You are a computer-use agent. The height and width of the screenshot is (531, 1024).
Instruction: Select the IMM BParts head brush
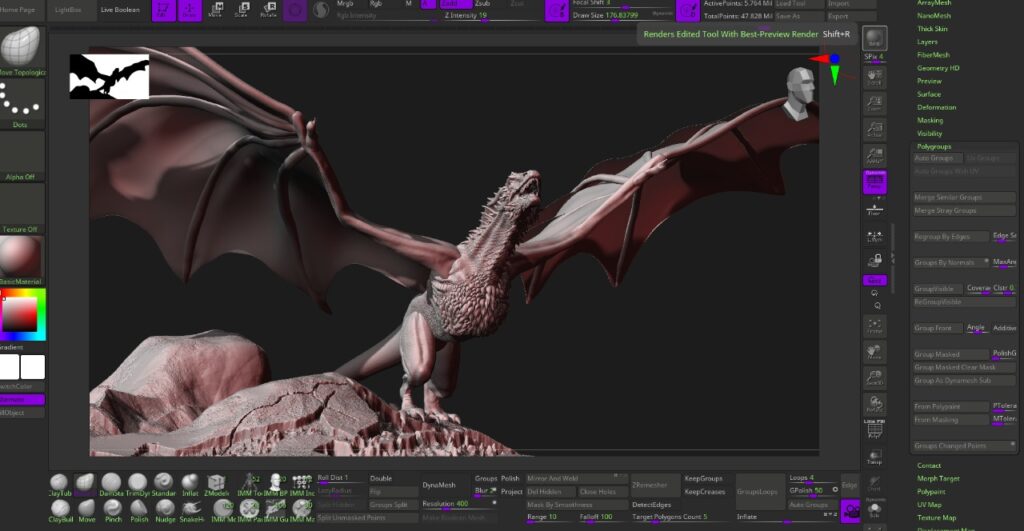point(276,486)
